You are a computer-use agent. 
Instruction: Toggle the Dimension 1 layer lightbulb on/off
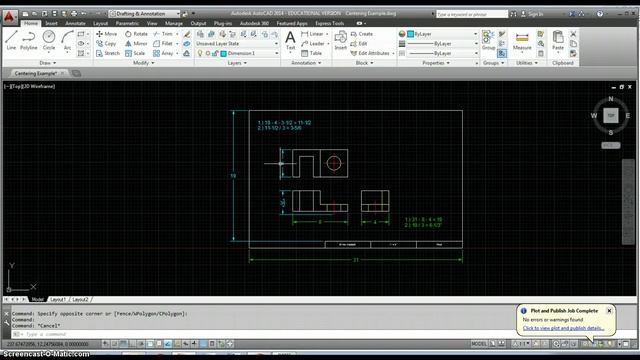200,53
